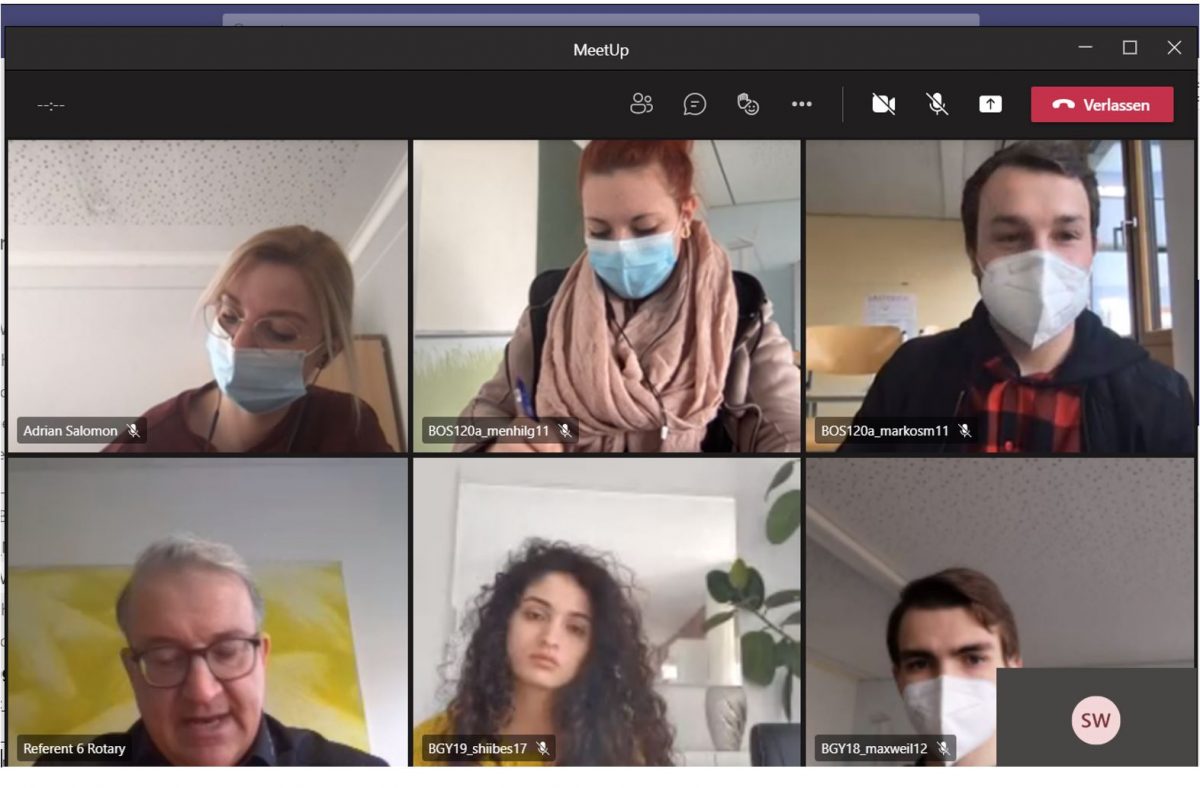Maximize the MeetUp window
Viewport: 1200px width, 788px height.
1130,48
